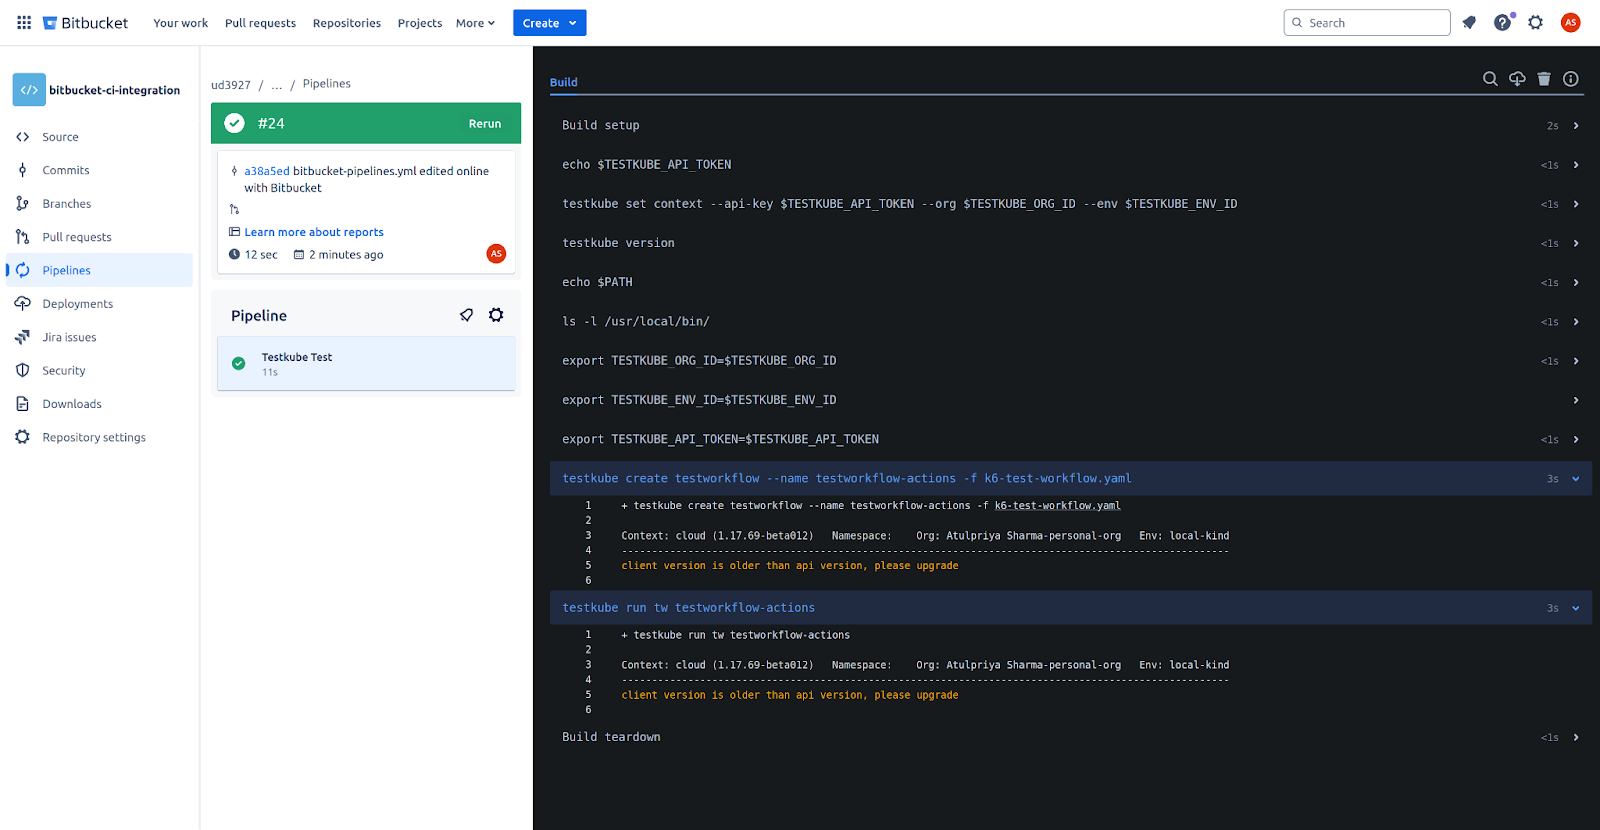The image size is (1600, 830).
Task: Search the build log with magnifier icon
Action: tap(1490, 79)
